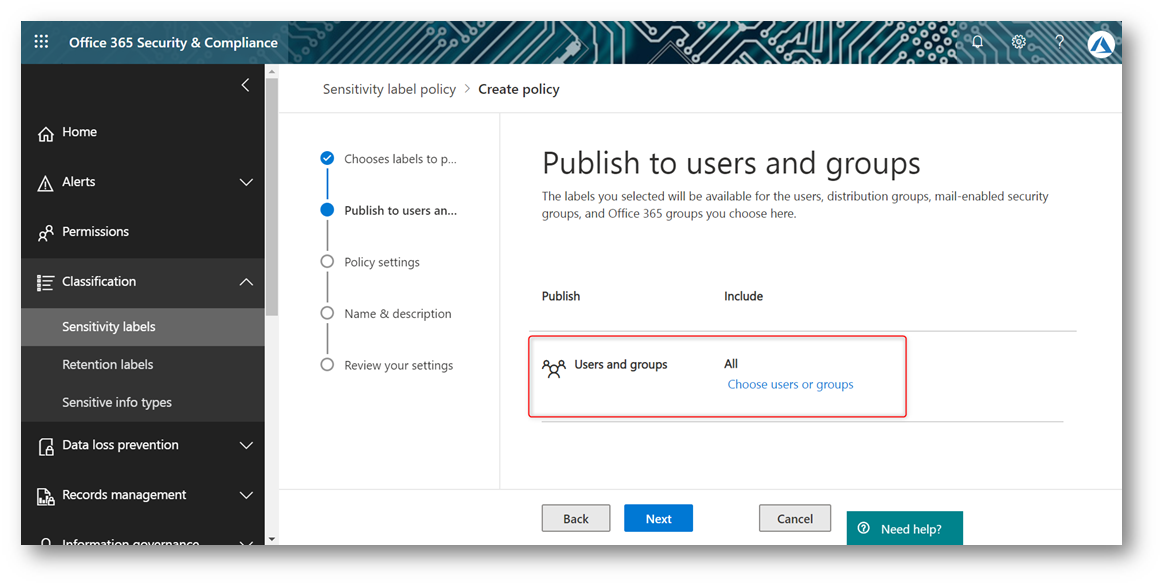The height and width of the screenshot is (587, 1164).
Task: Expand the Records management chevron
Action: pos(246,495)
